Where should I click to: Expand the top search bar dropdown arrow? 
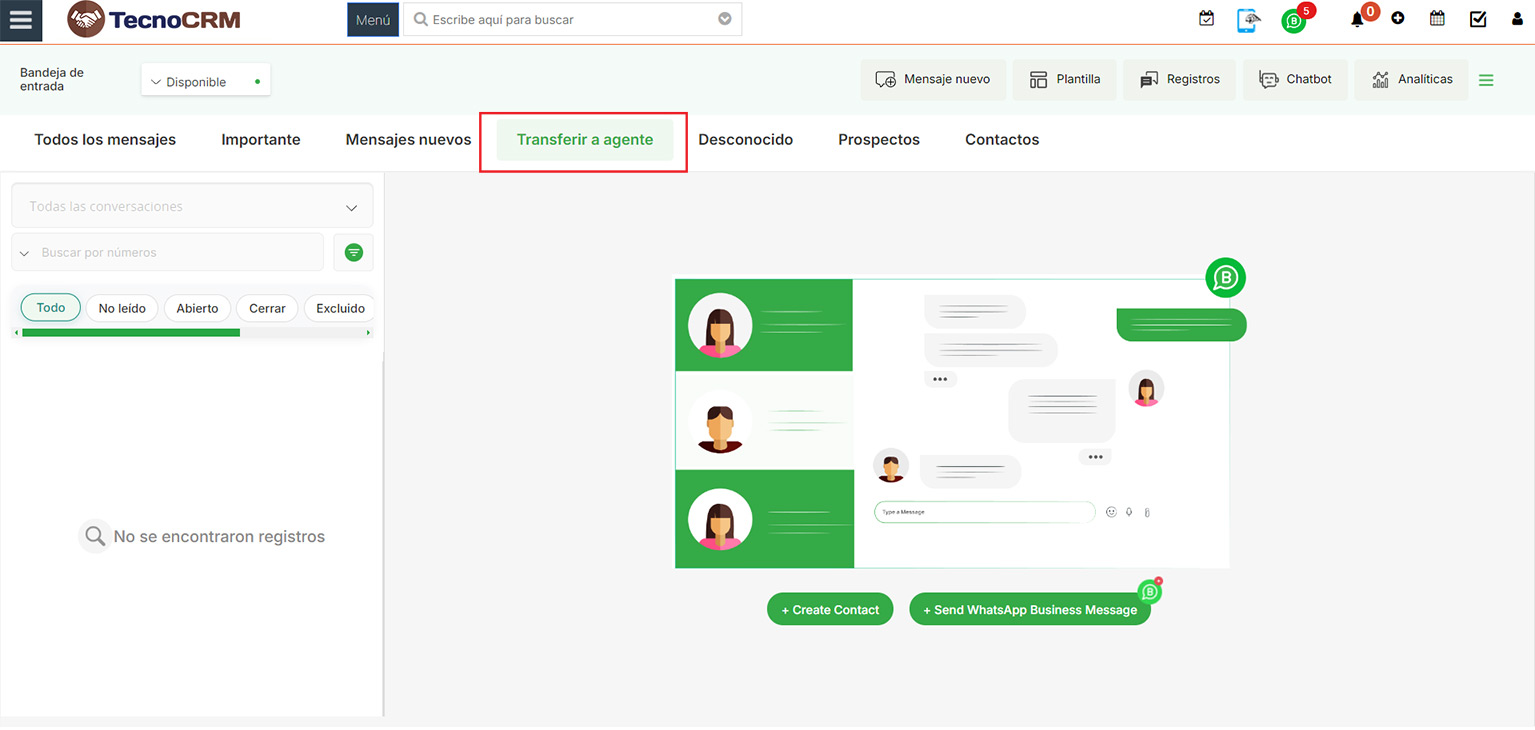[725, 19]
